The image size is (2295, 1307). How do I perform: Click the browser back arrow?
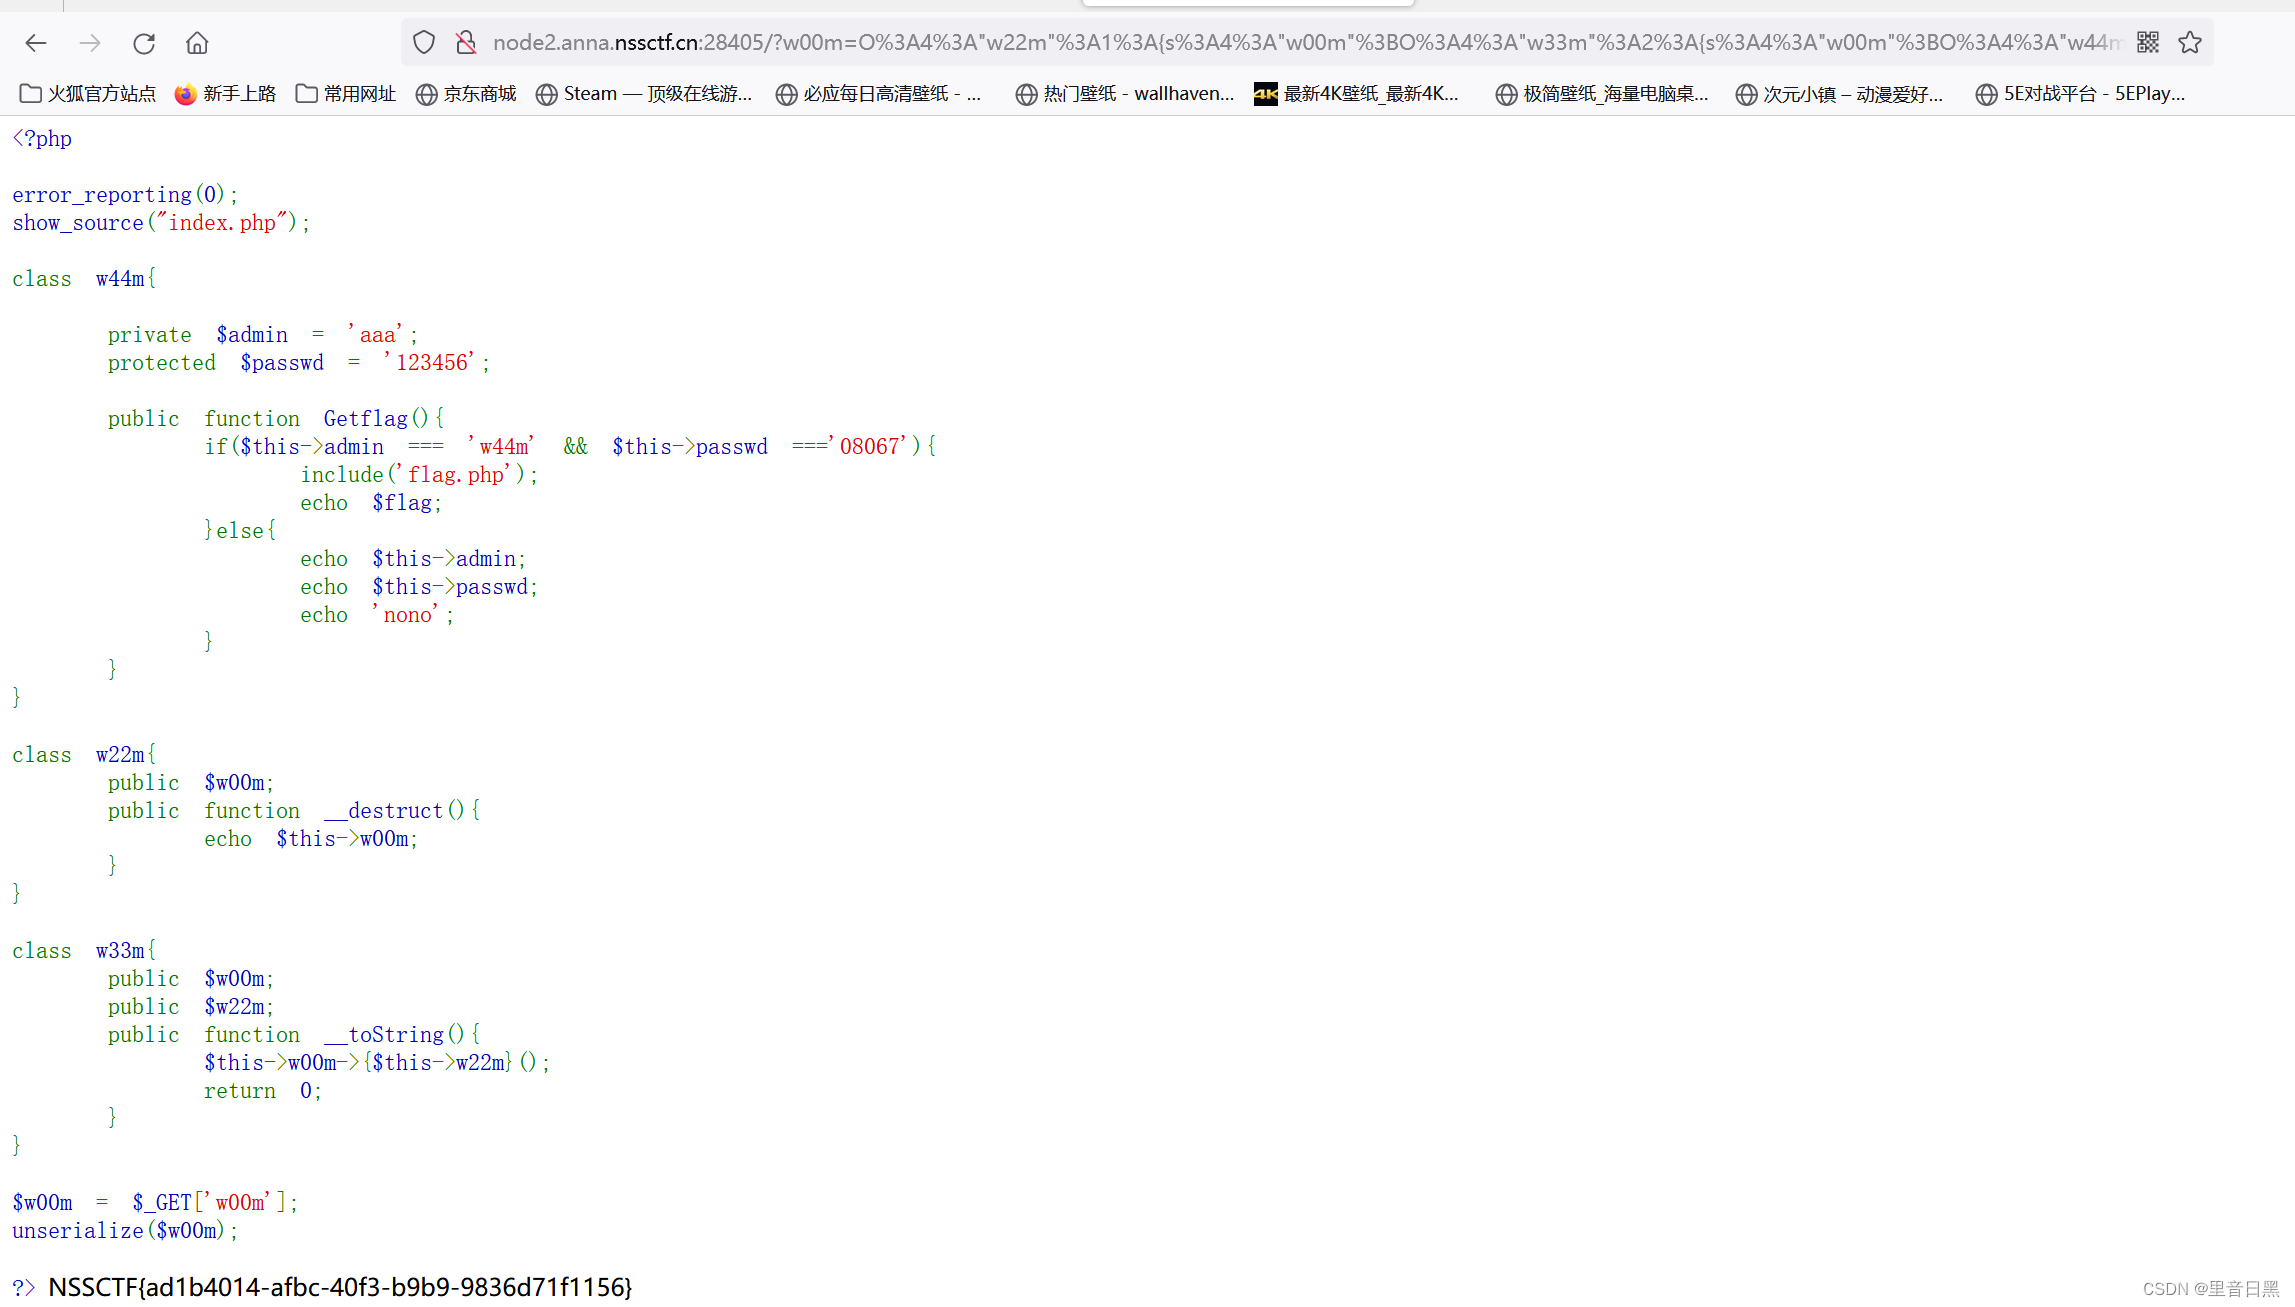(x=36, y=43)
